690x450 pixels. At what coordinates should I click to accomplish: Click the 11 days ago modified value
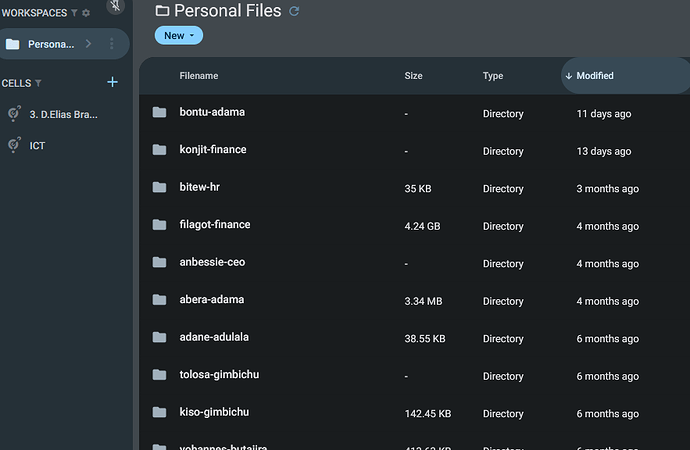604,114
